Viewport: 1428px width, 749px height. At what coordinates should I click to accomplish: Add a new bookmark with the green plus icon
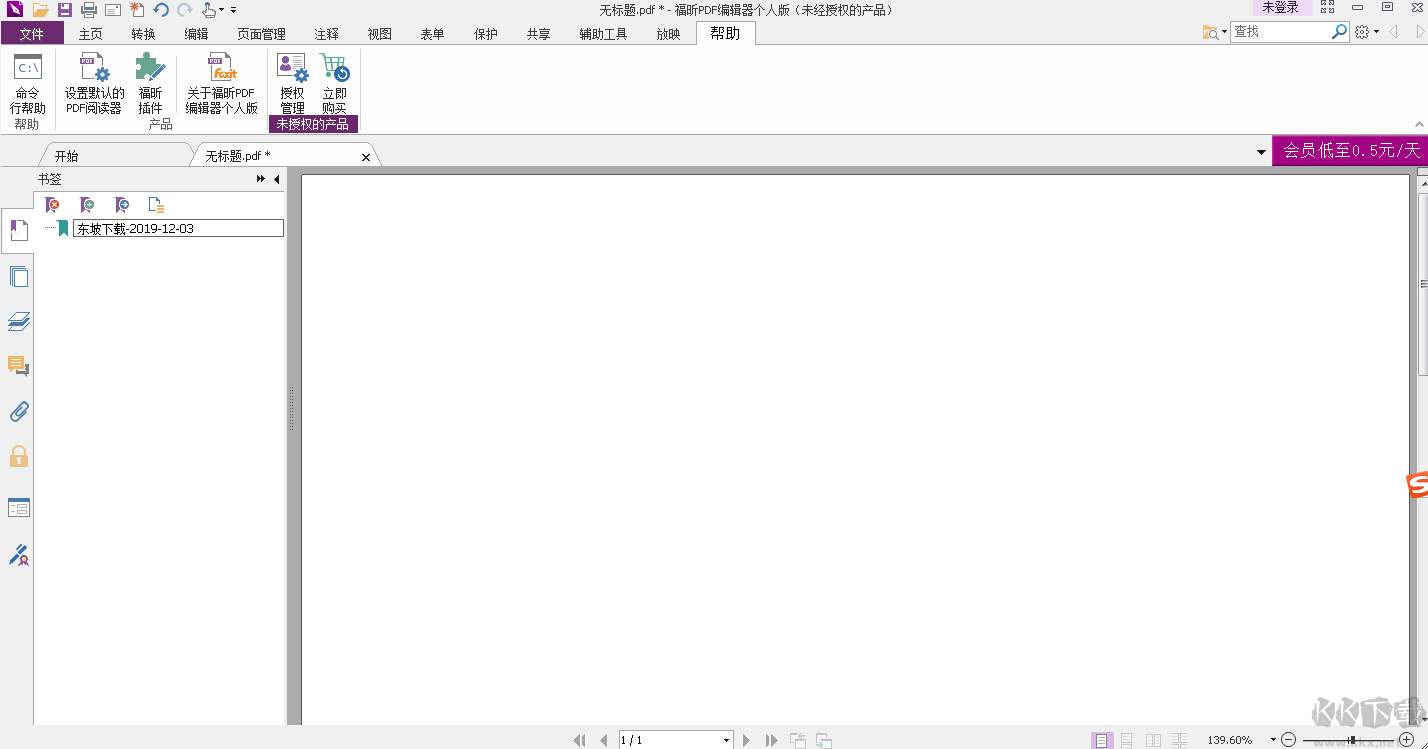[87, 204]
